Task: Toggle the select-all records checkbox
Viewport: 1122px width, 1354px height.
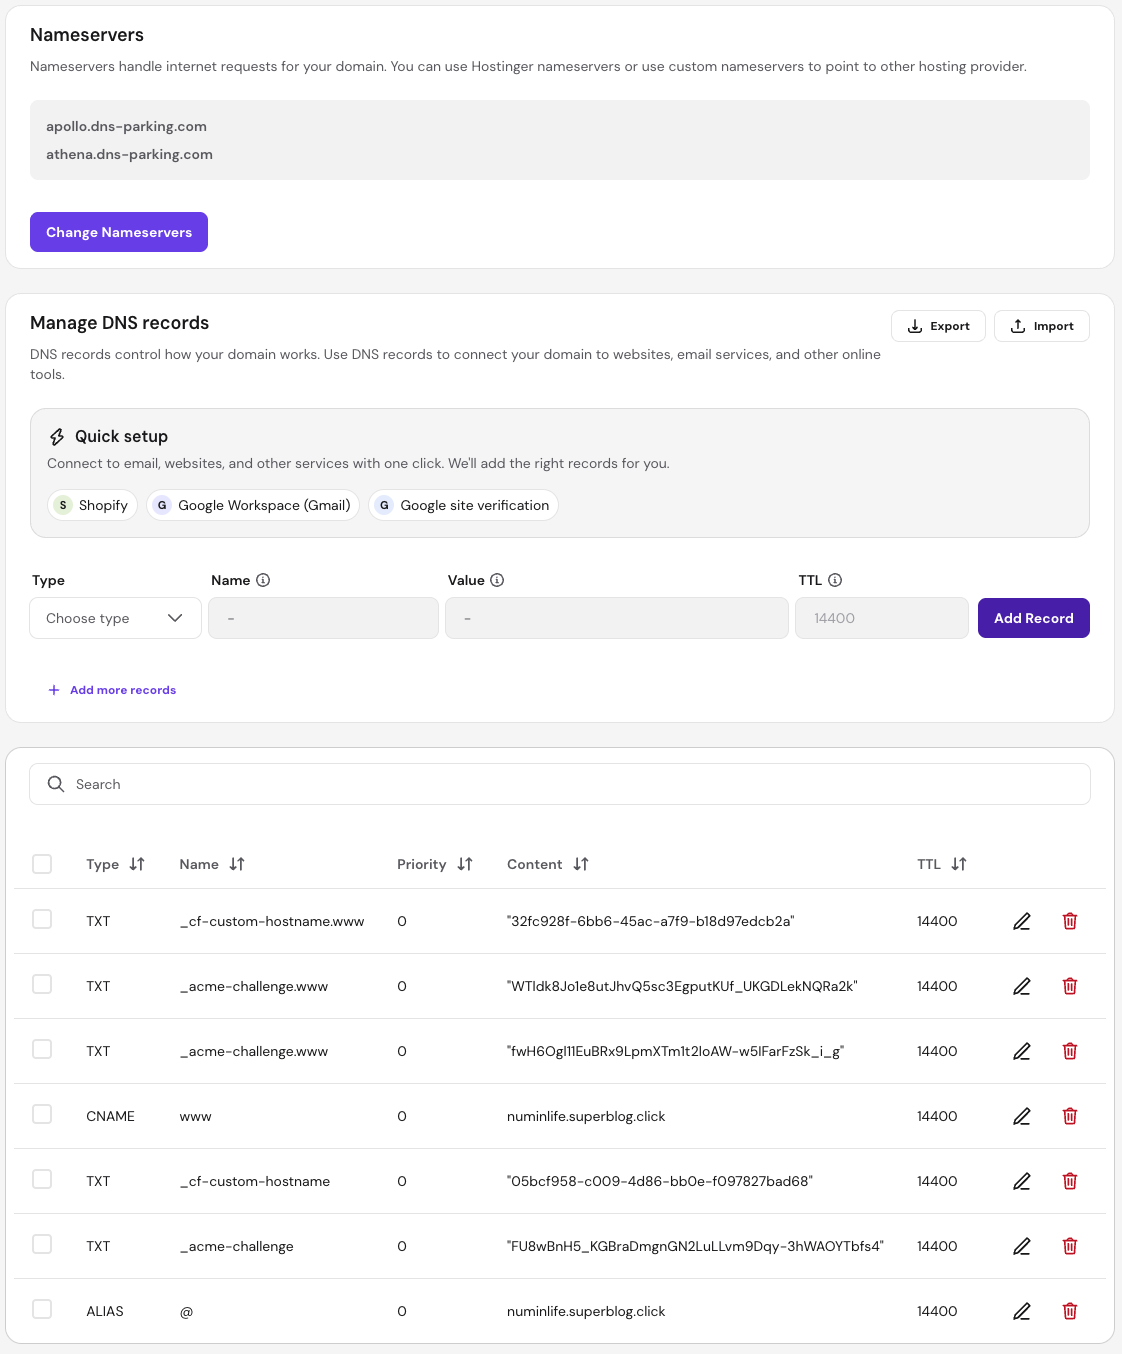Action: coord(42,864)
